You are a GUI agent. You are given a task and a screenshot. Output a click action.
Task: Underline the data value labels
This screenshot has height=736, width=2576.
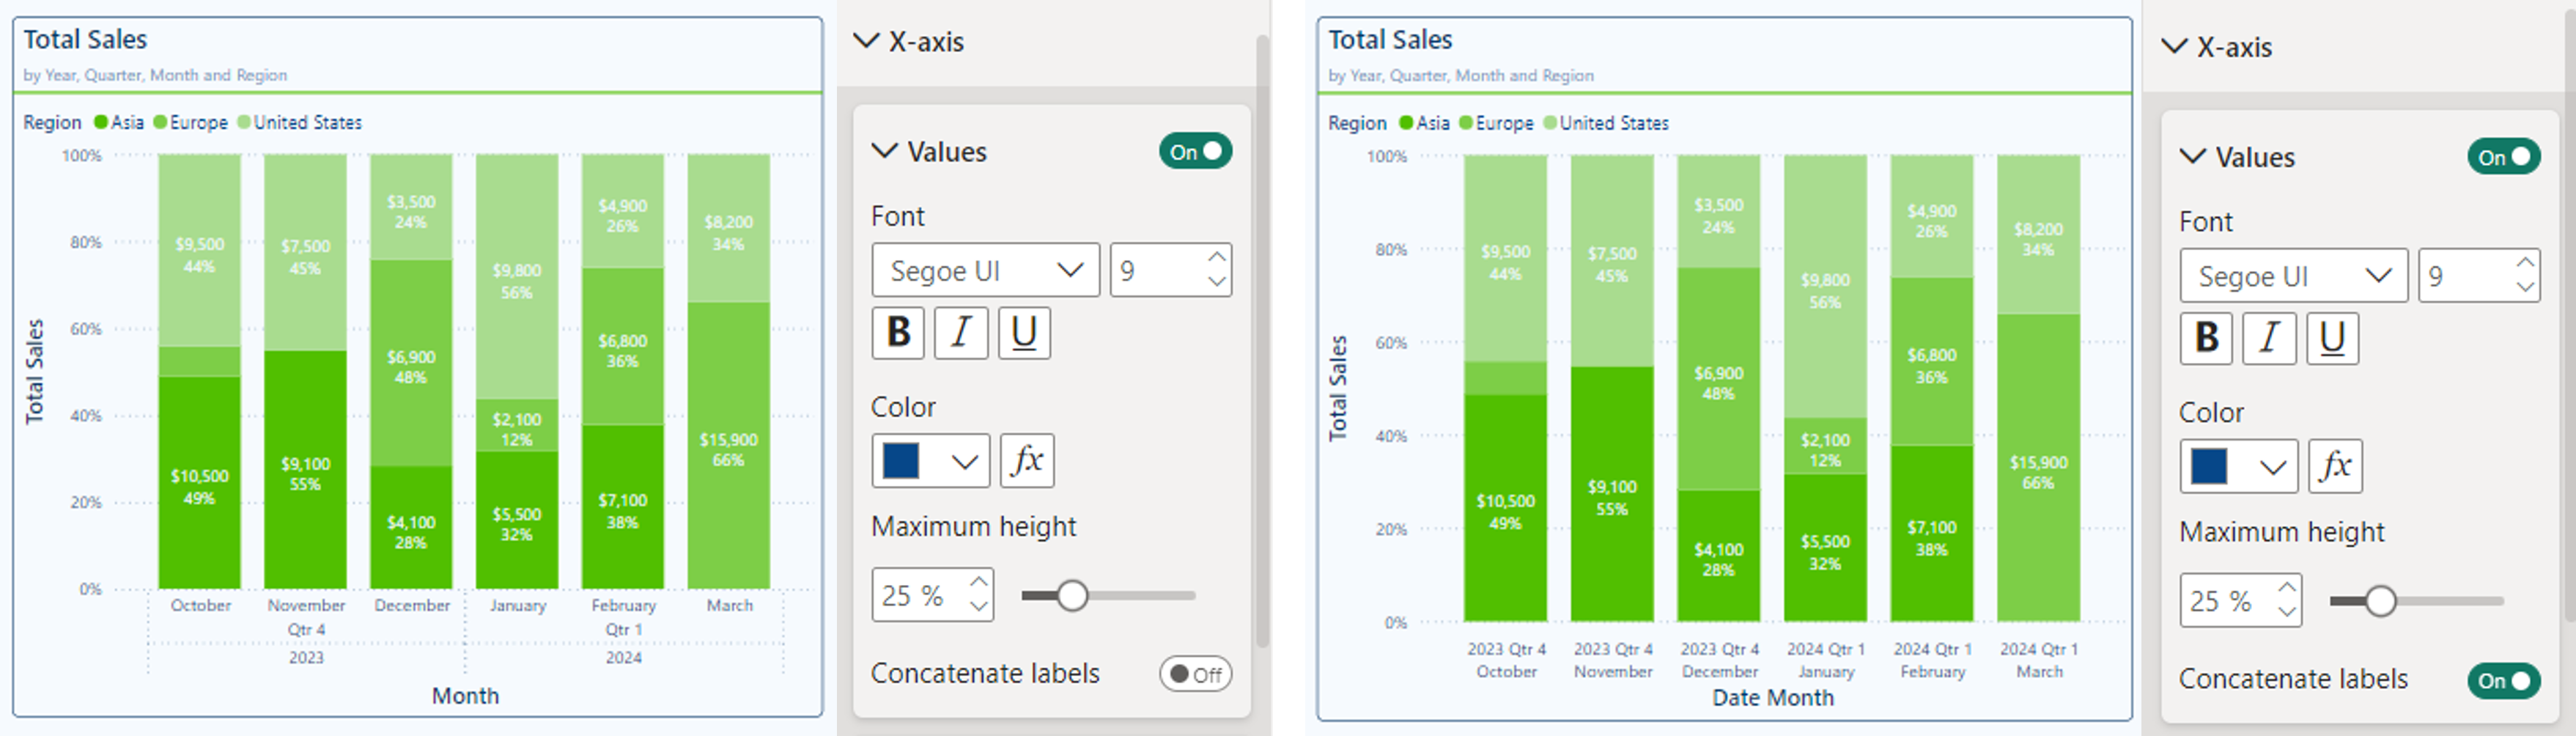click(x=1023, y=334)
